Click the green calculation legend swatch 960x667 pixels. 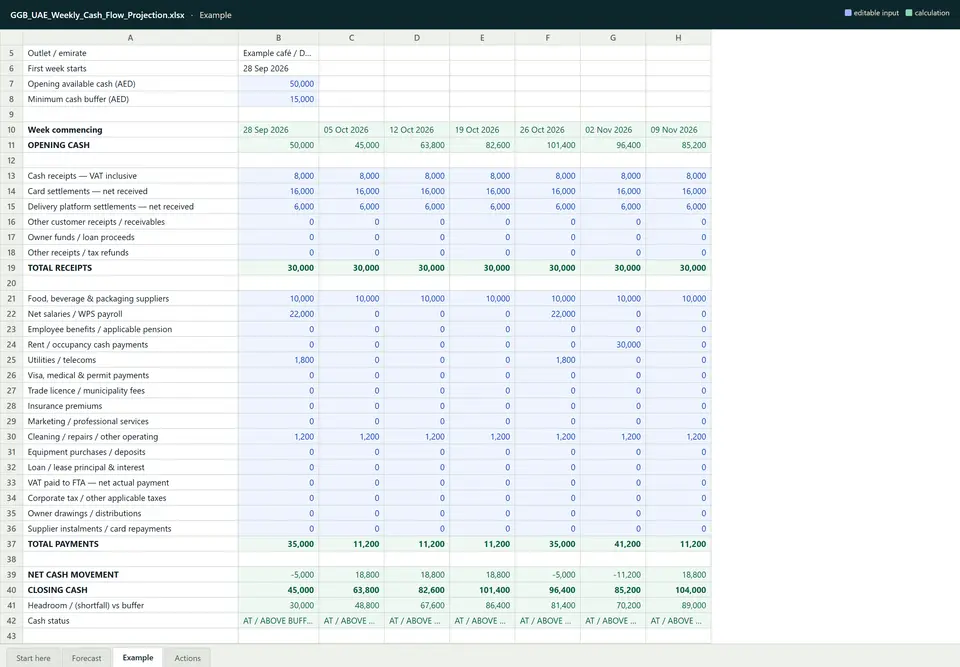tap(909, 13)
